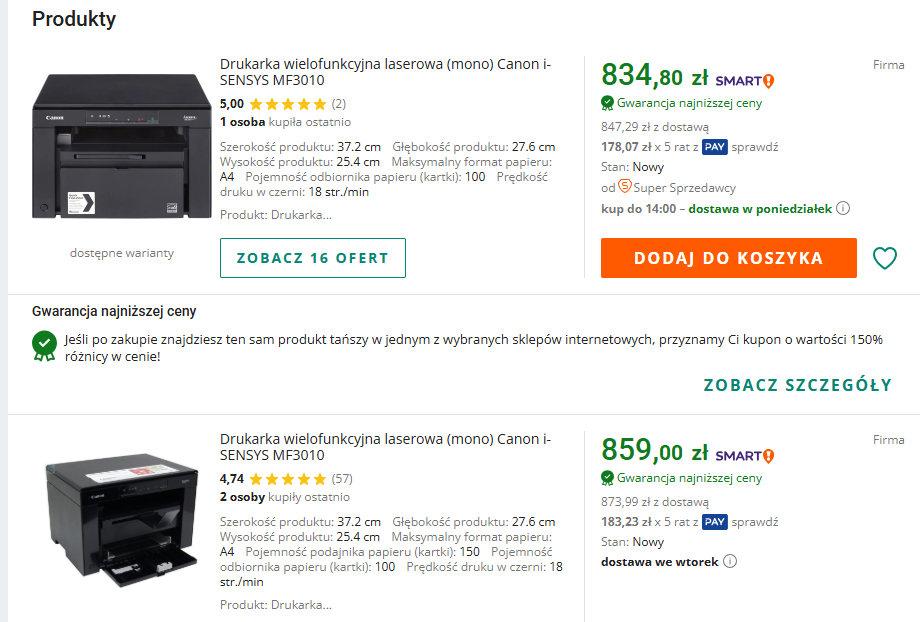Open first printer product thumbnail
Image resolution: width=920 pixels, height=622 pixels.
pos(121,146)
